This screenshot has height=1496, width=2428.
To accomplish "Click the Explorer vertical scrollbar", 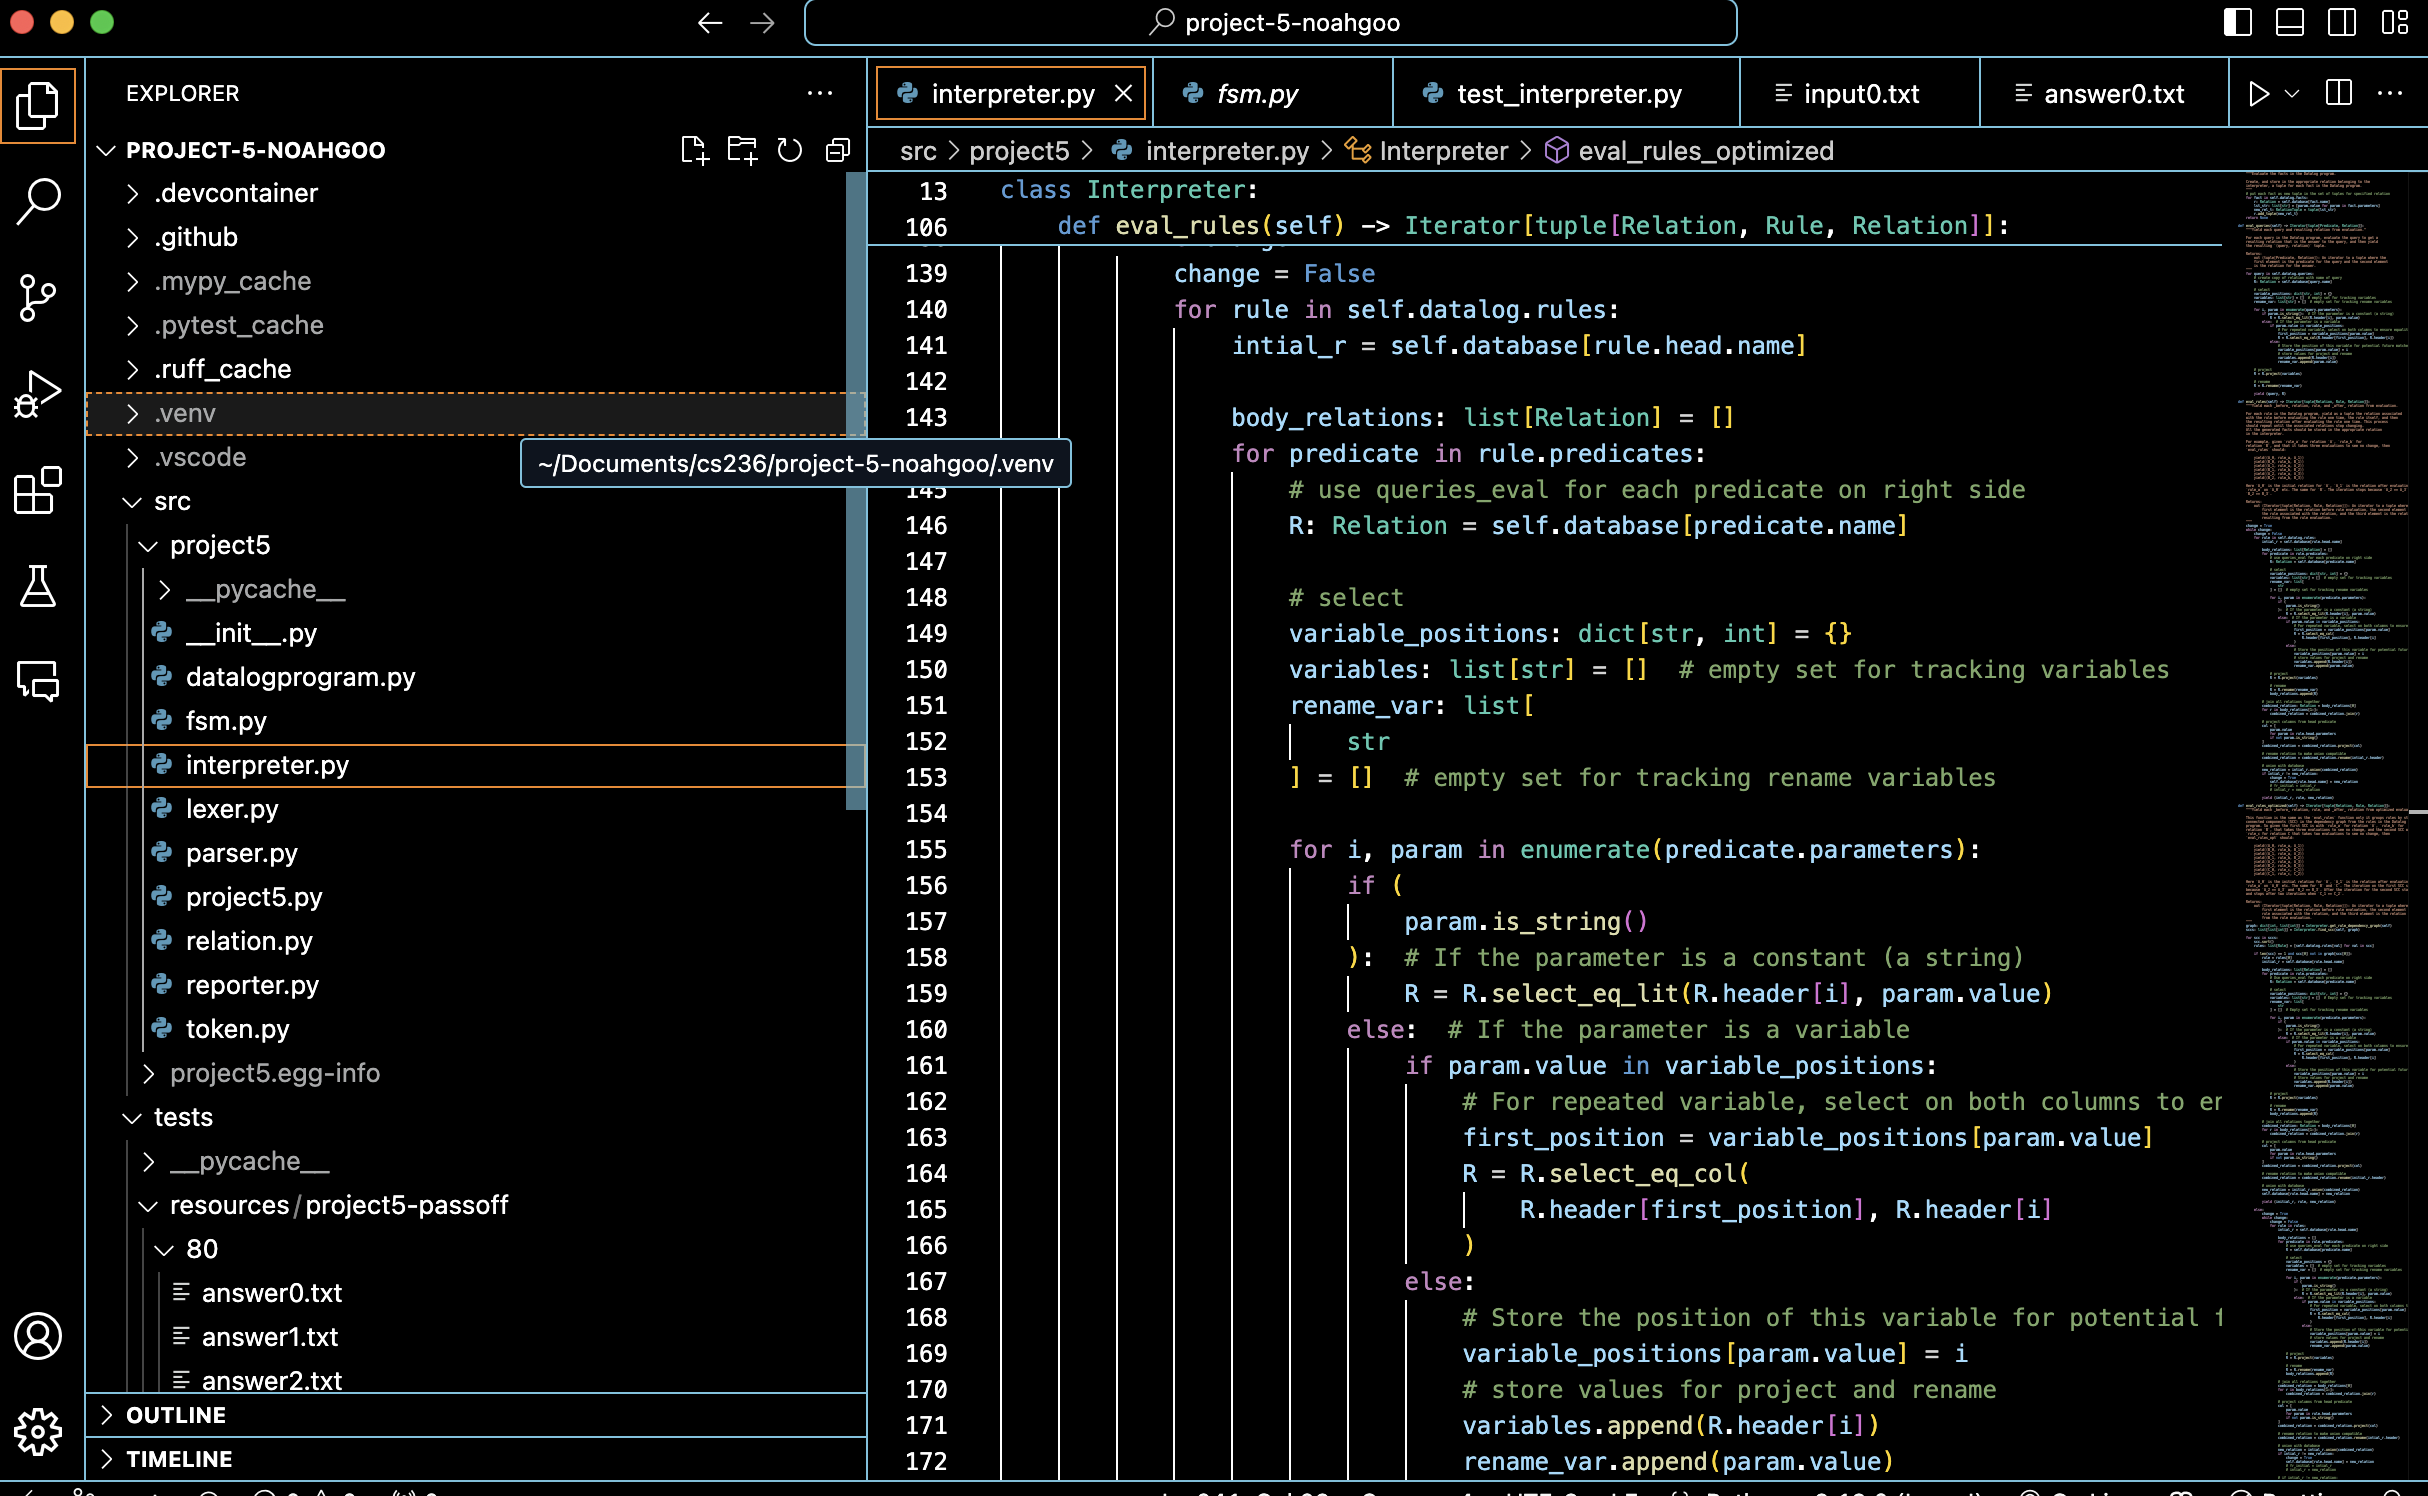I will pyautogui.click(x=856, y=490).
